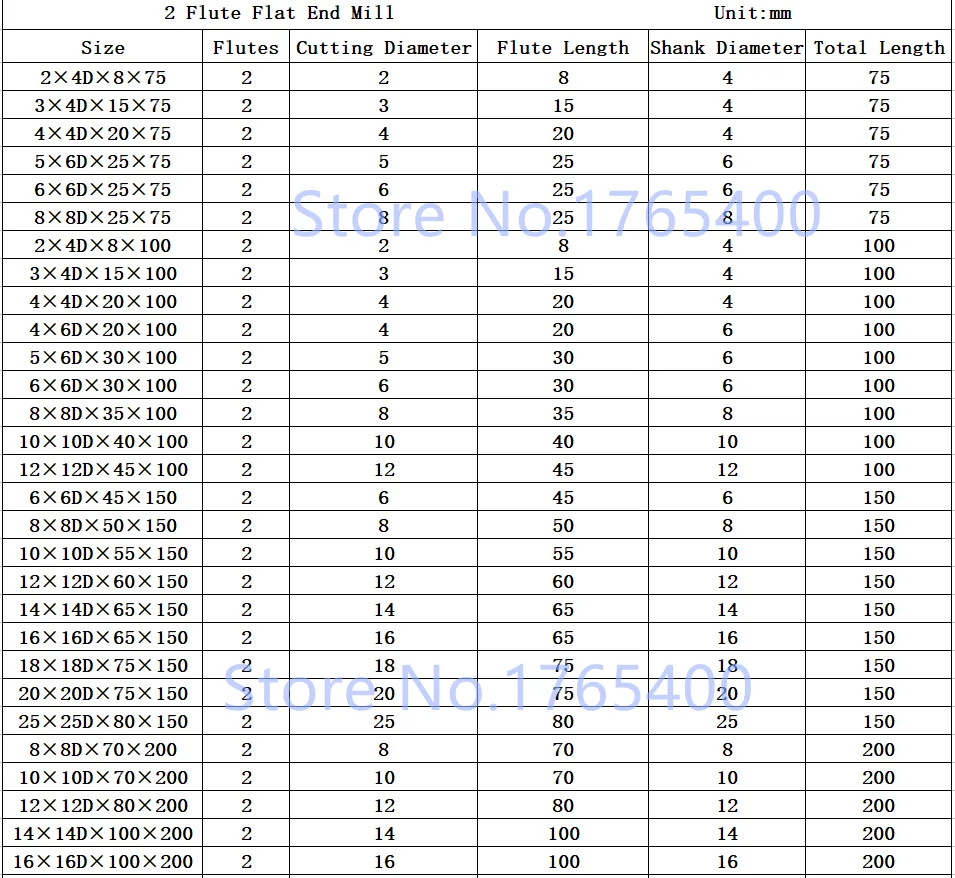Click cutting diameter 25 in 25×25D×80×150 row
This screenshot has height=878, width=955.
click(x=384, y=722)
